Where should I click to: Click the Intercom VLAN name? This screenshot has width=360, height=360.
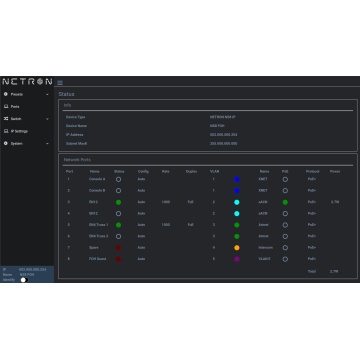click(x=265, y=248)
